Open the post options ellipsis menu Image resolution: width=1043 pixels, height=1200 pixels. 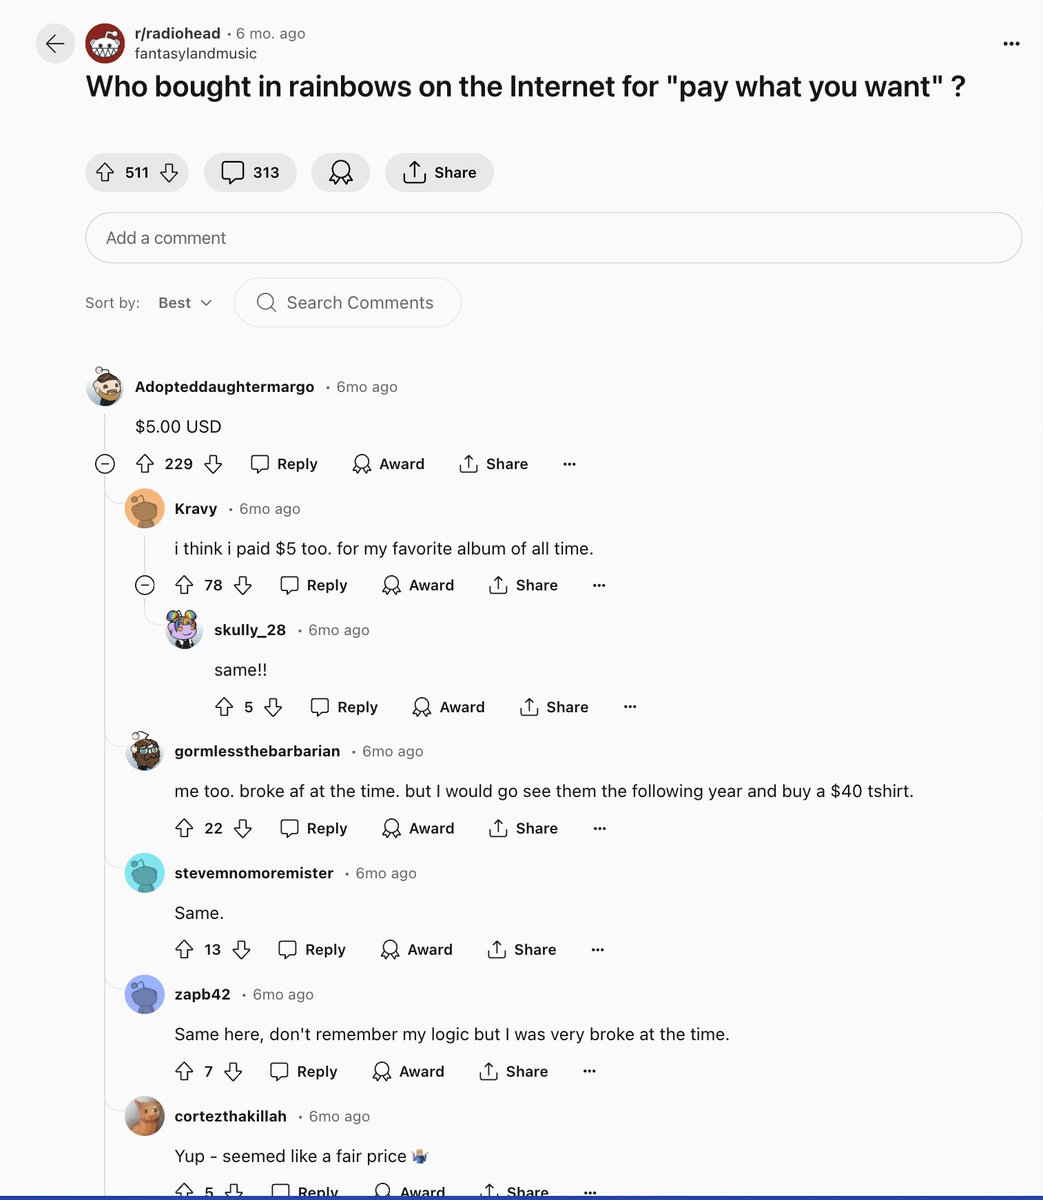coord(1011,44)
